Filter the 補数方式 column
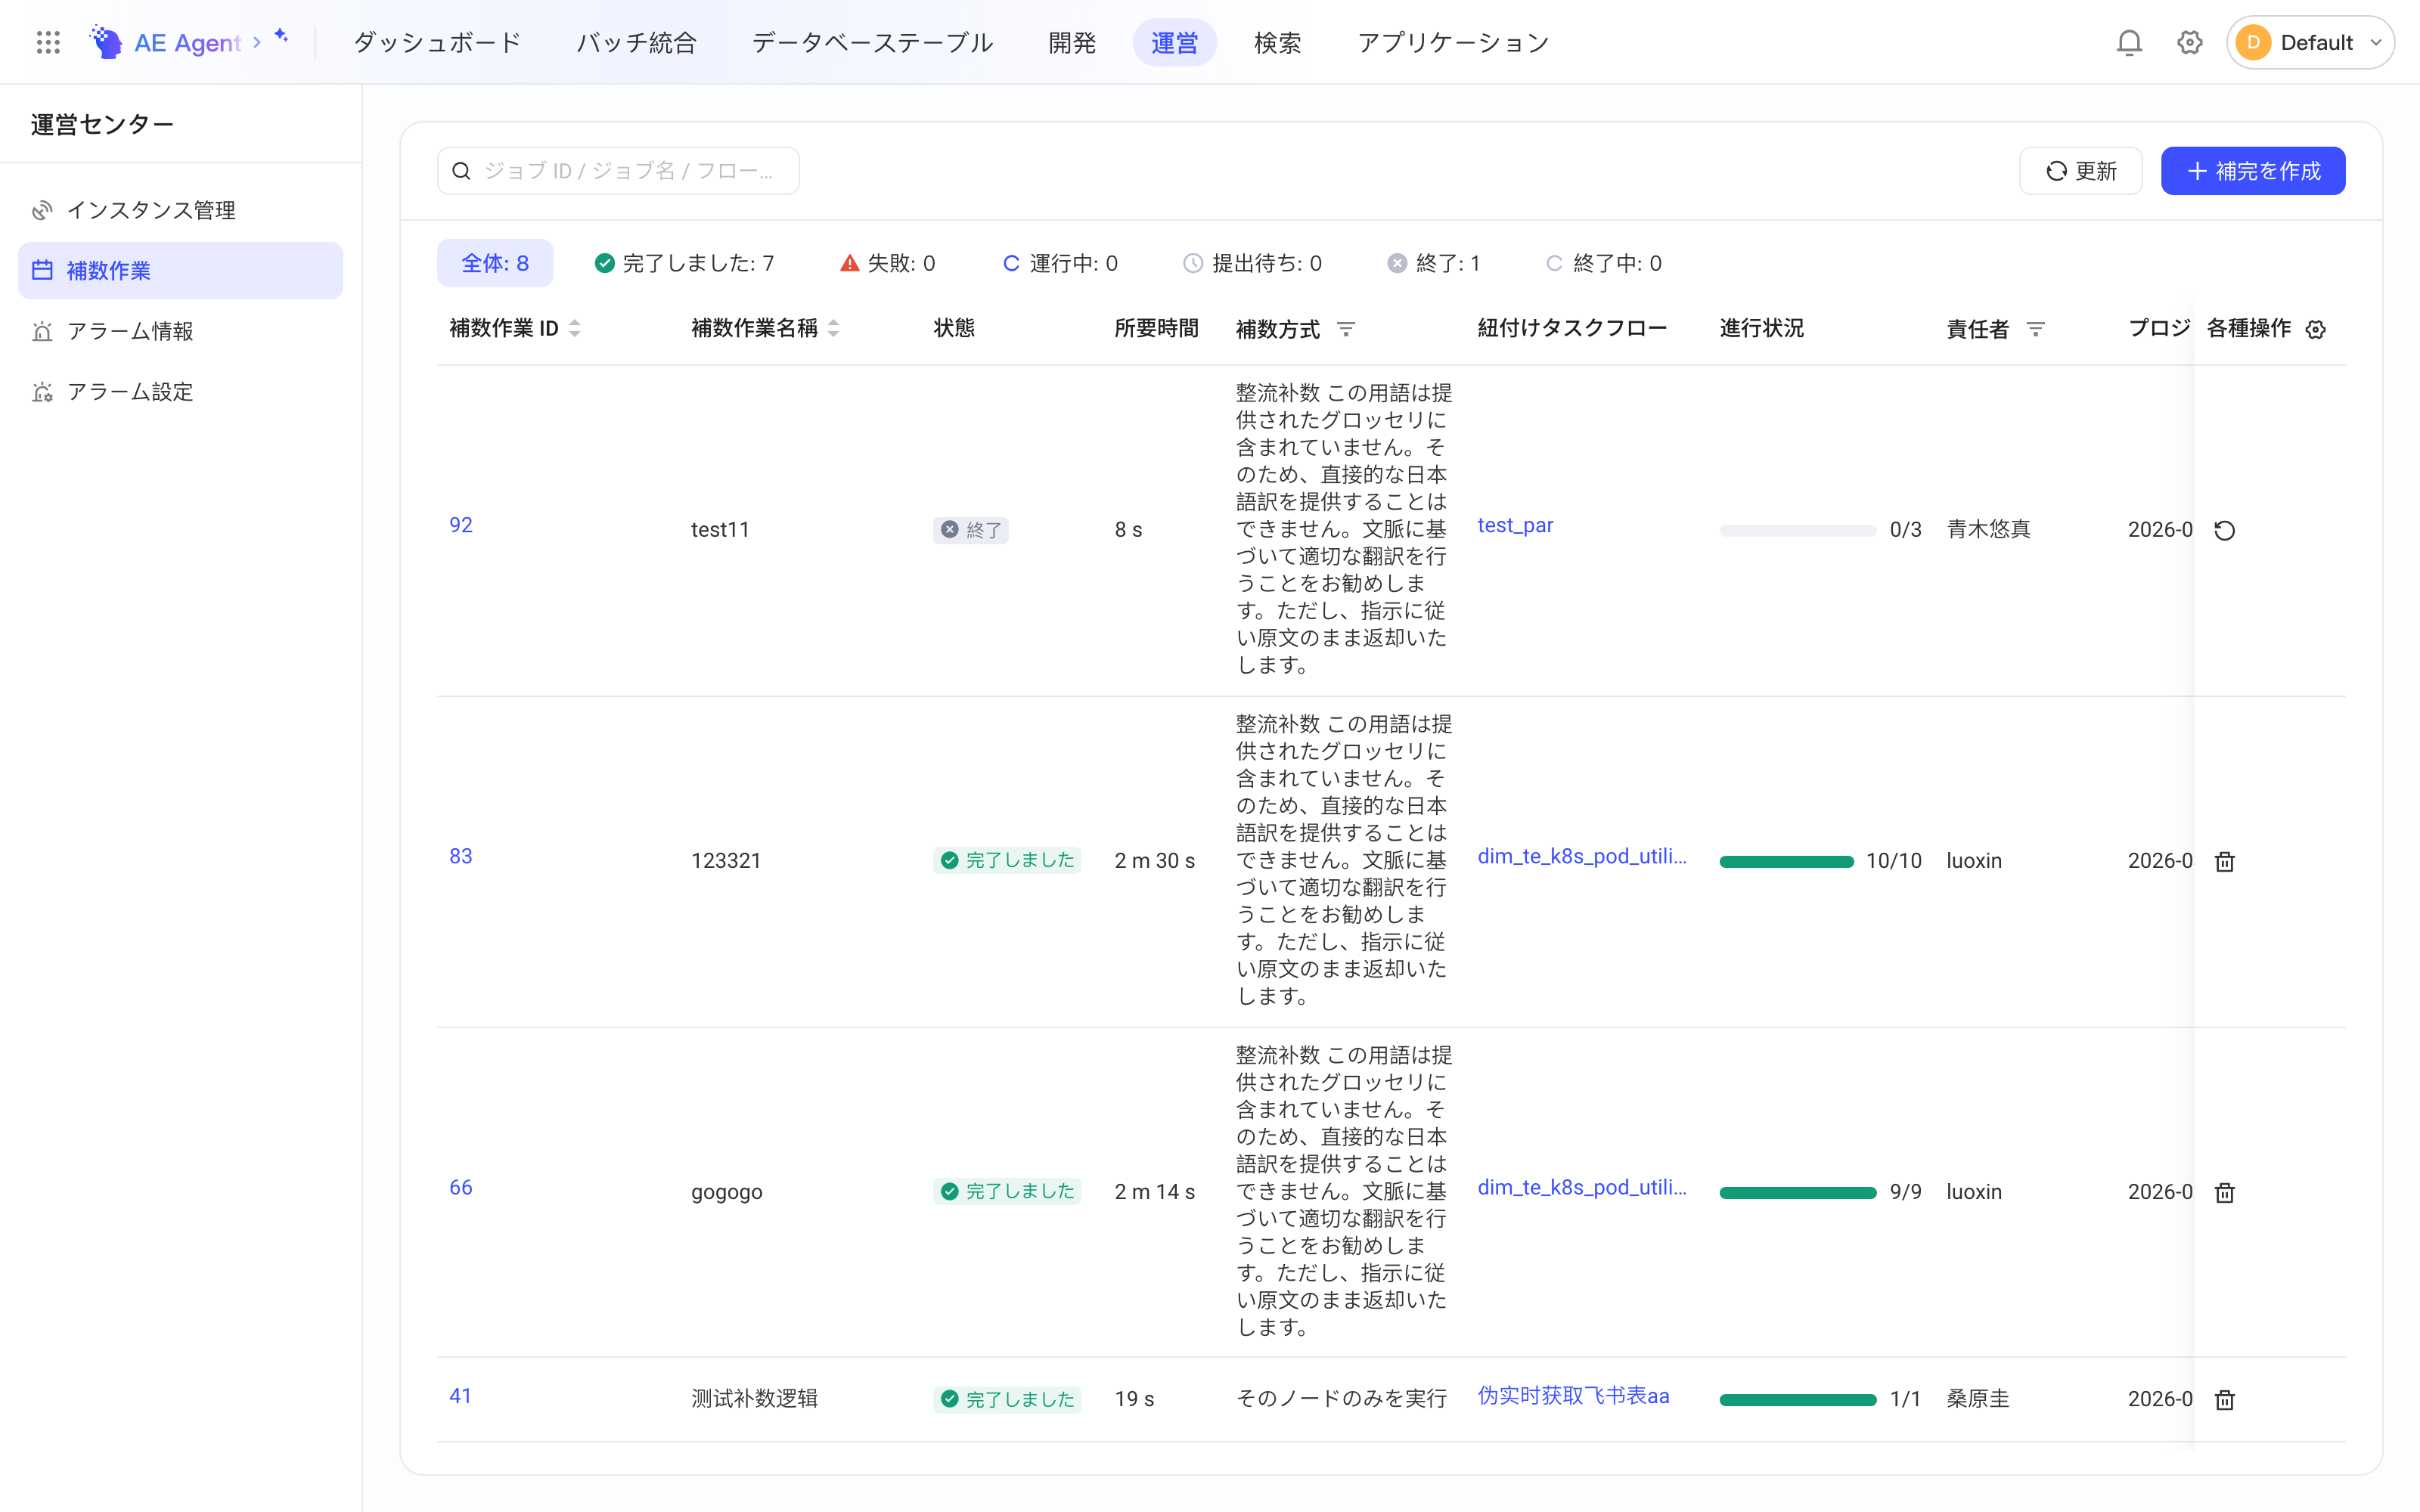 click(1346, 329)
